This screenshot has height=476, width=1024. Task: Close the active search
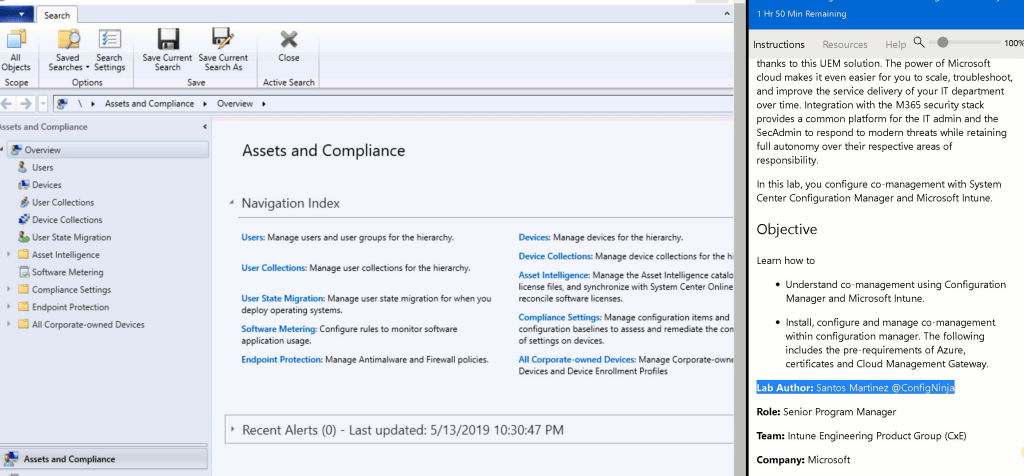(x=289, y=46)
